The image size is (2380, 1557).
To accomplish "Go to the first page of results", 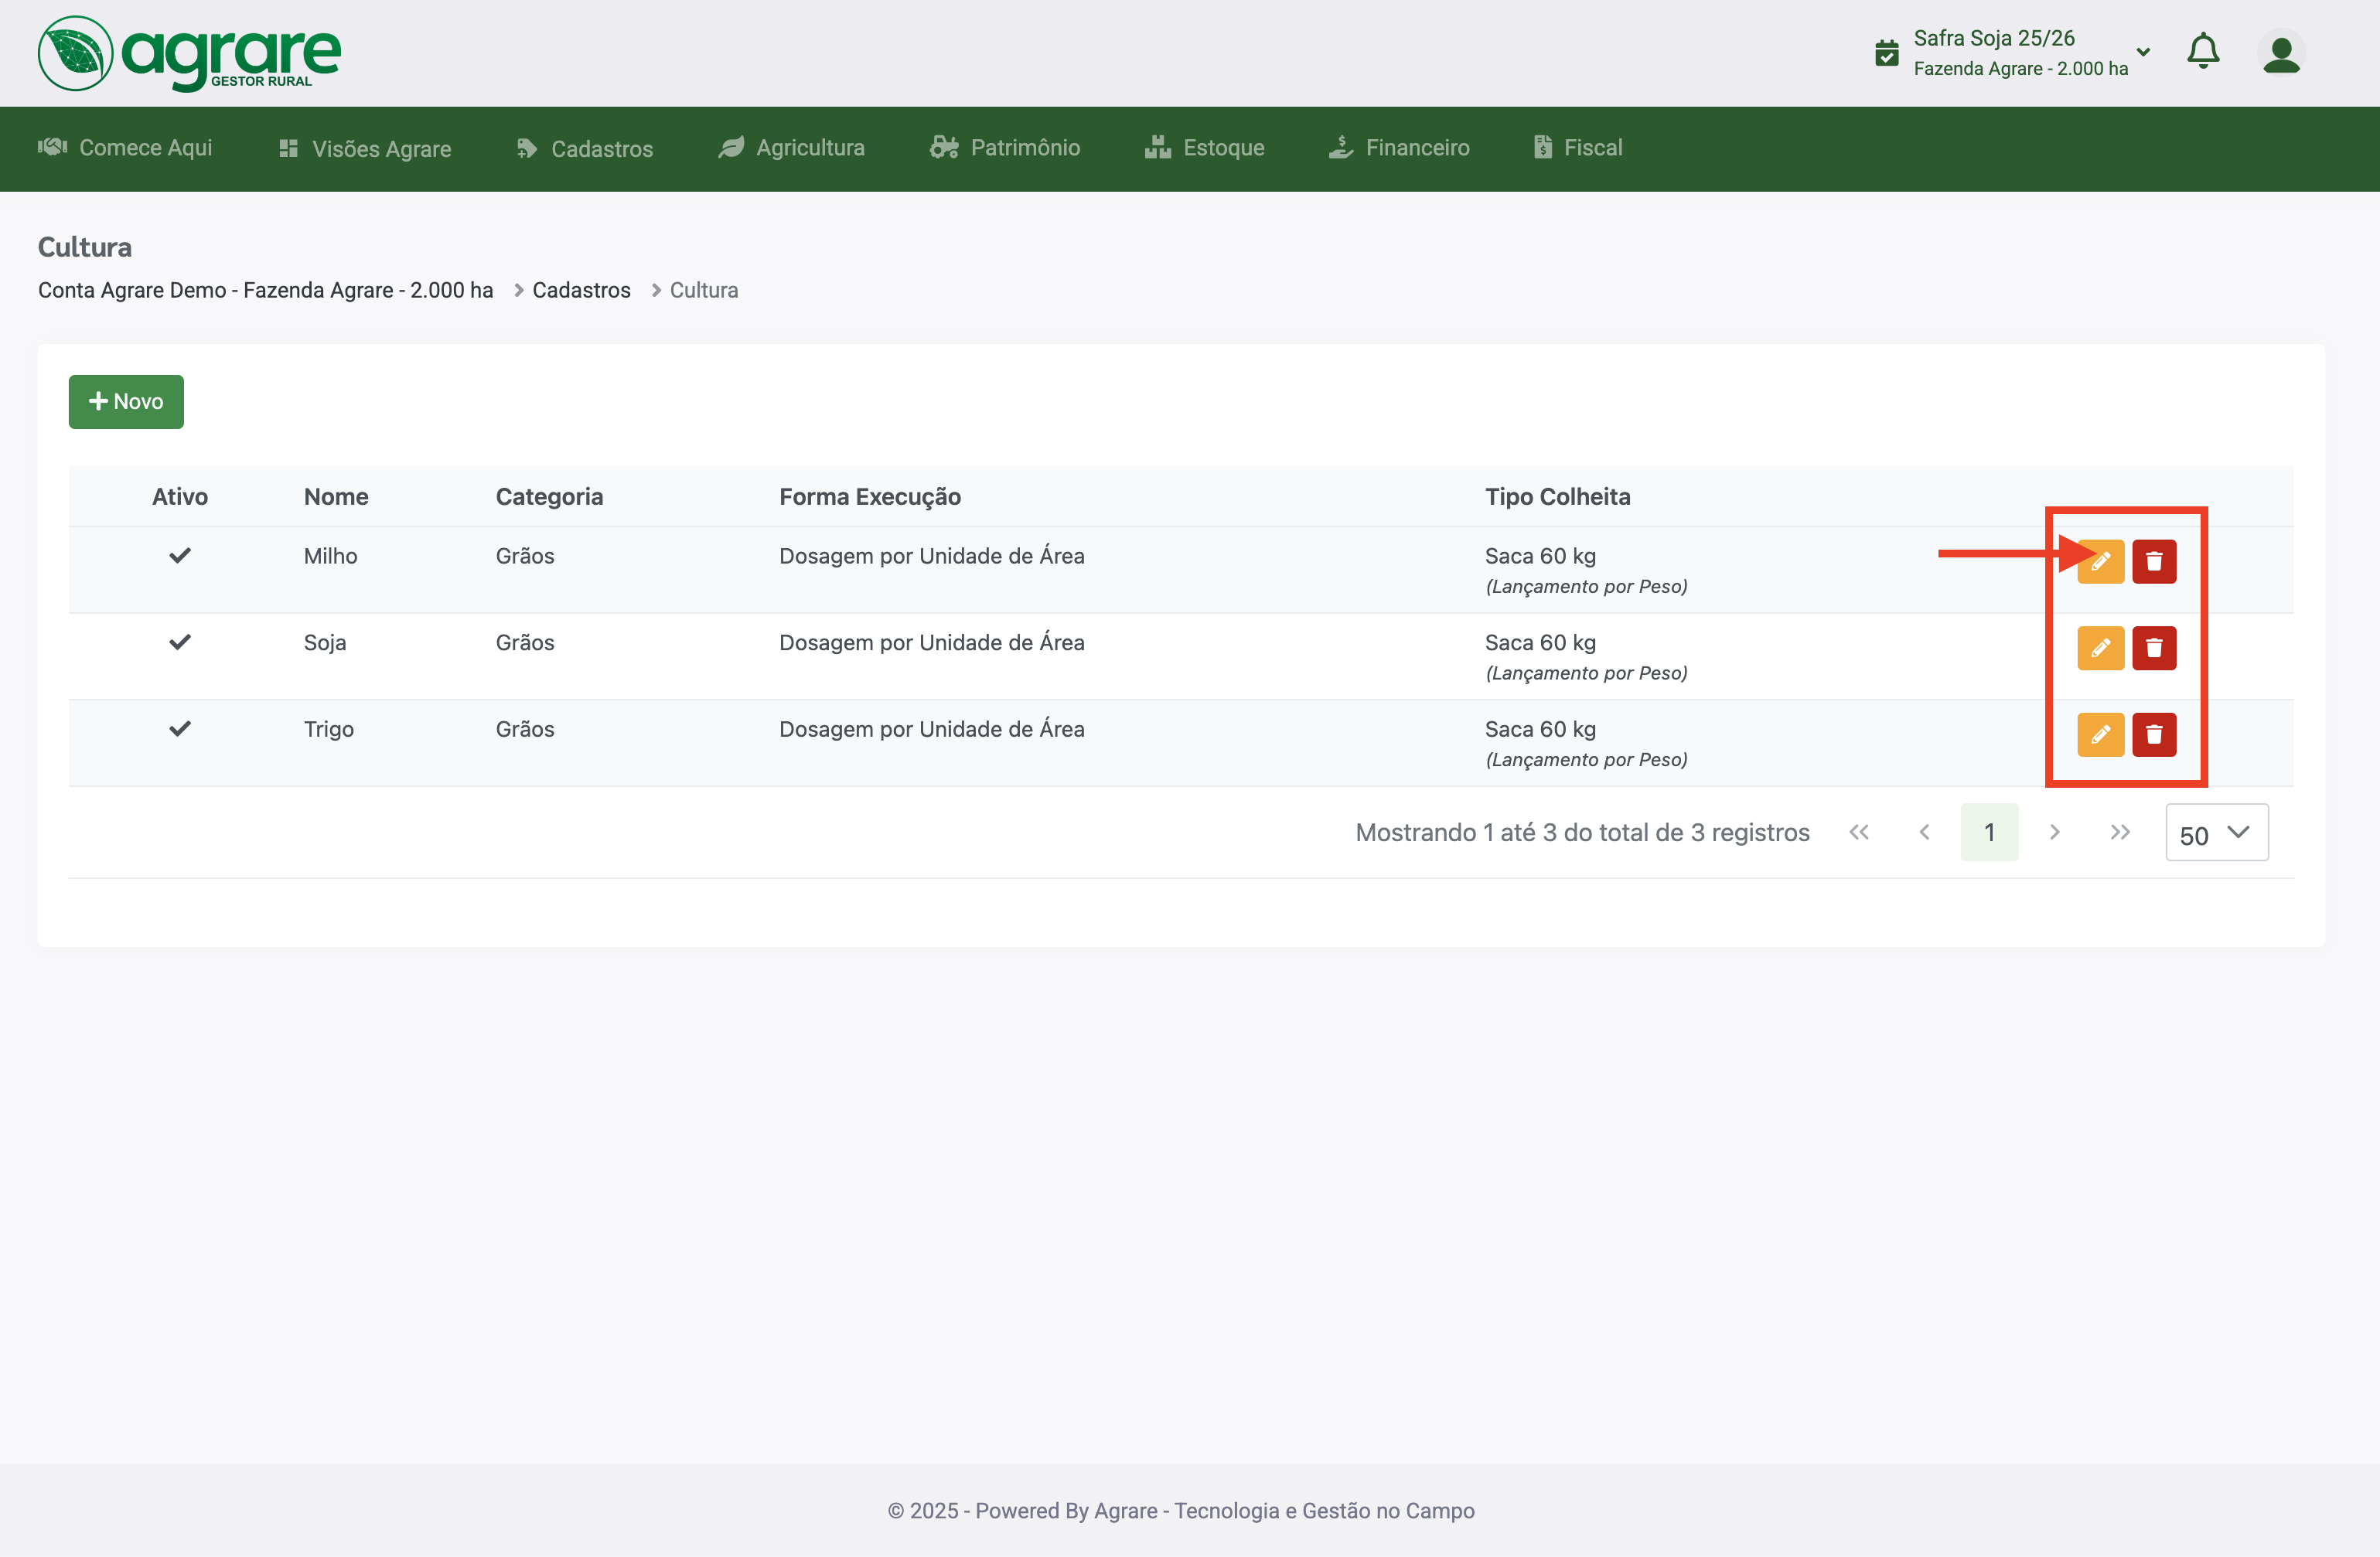I will [1858, 832].
